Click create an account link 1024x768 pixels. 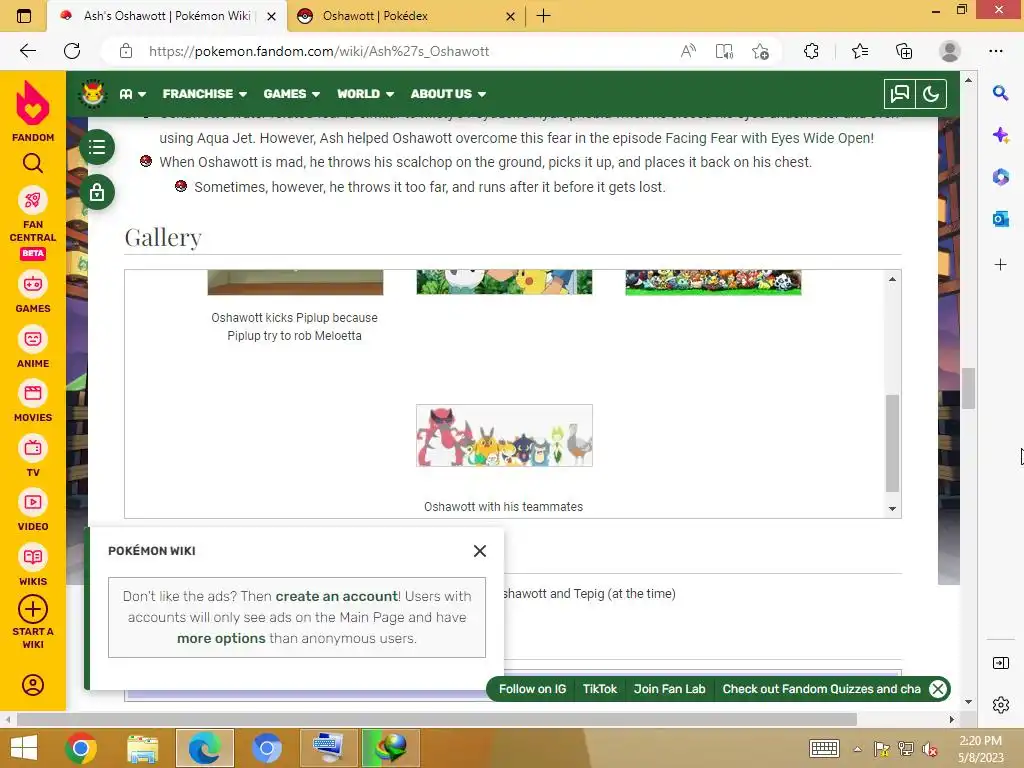336,596
